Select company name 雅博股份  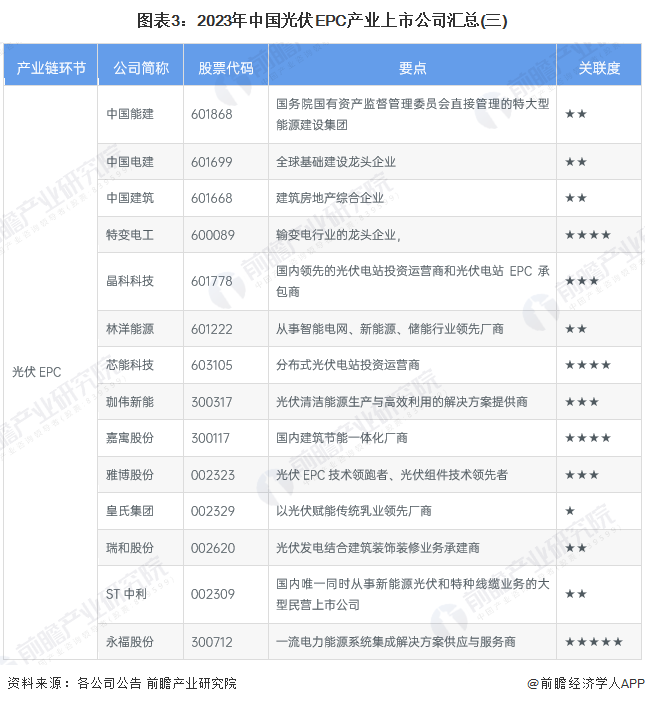(130, 475)
